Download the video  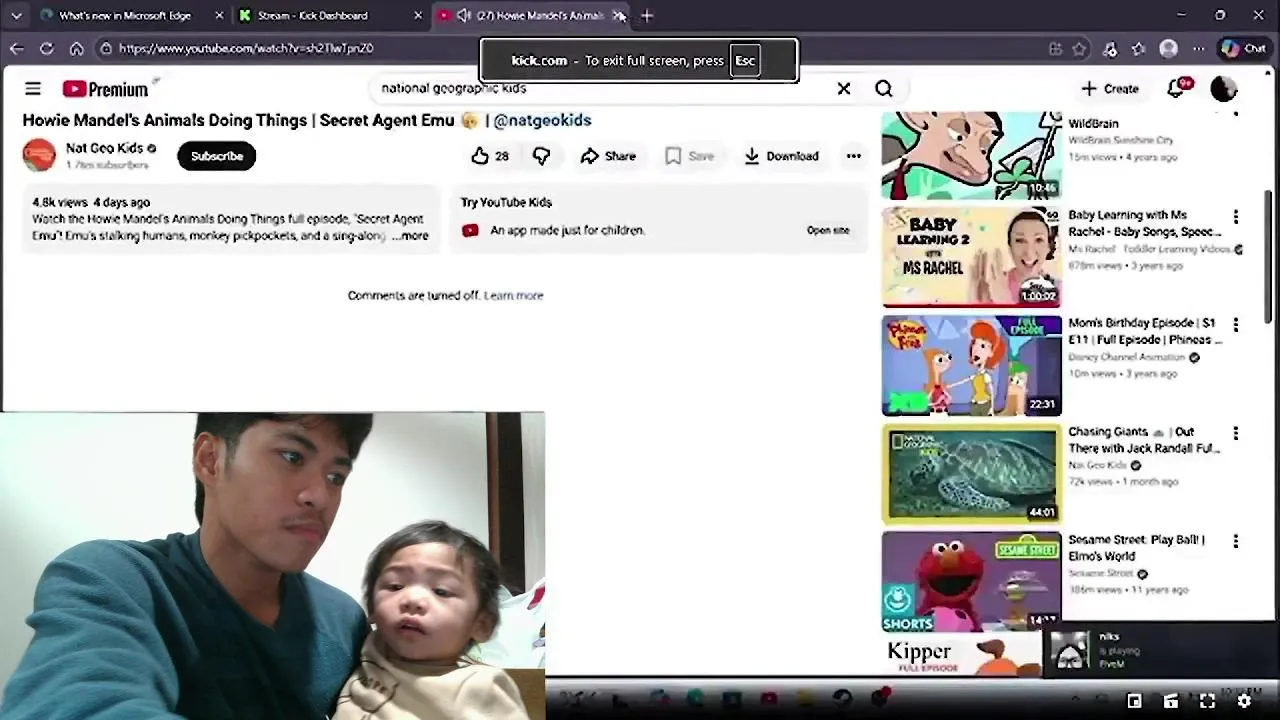point(781,156)
